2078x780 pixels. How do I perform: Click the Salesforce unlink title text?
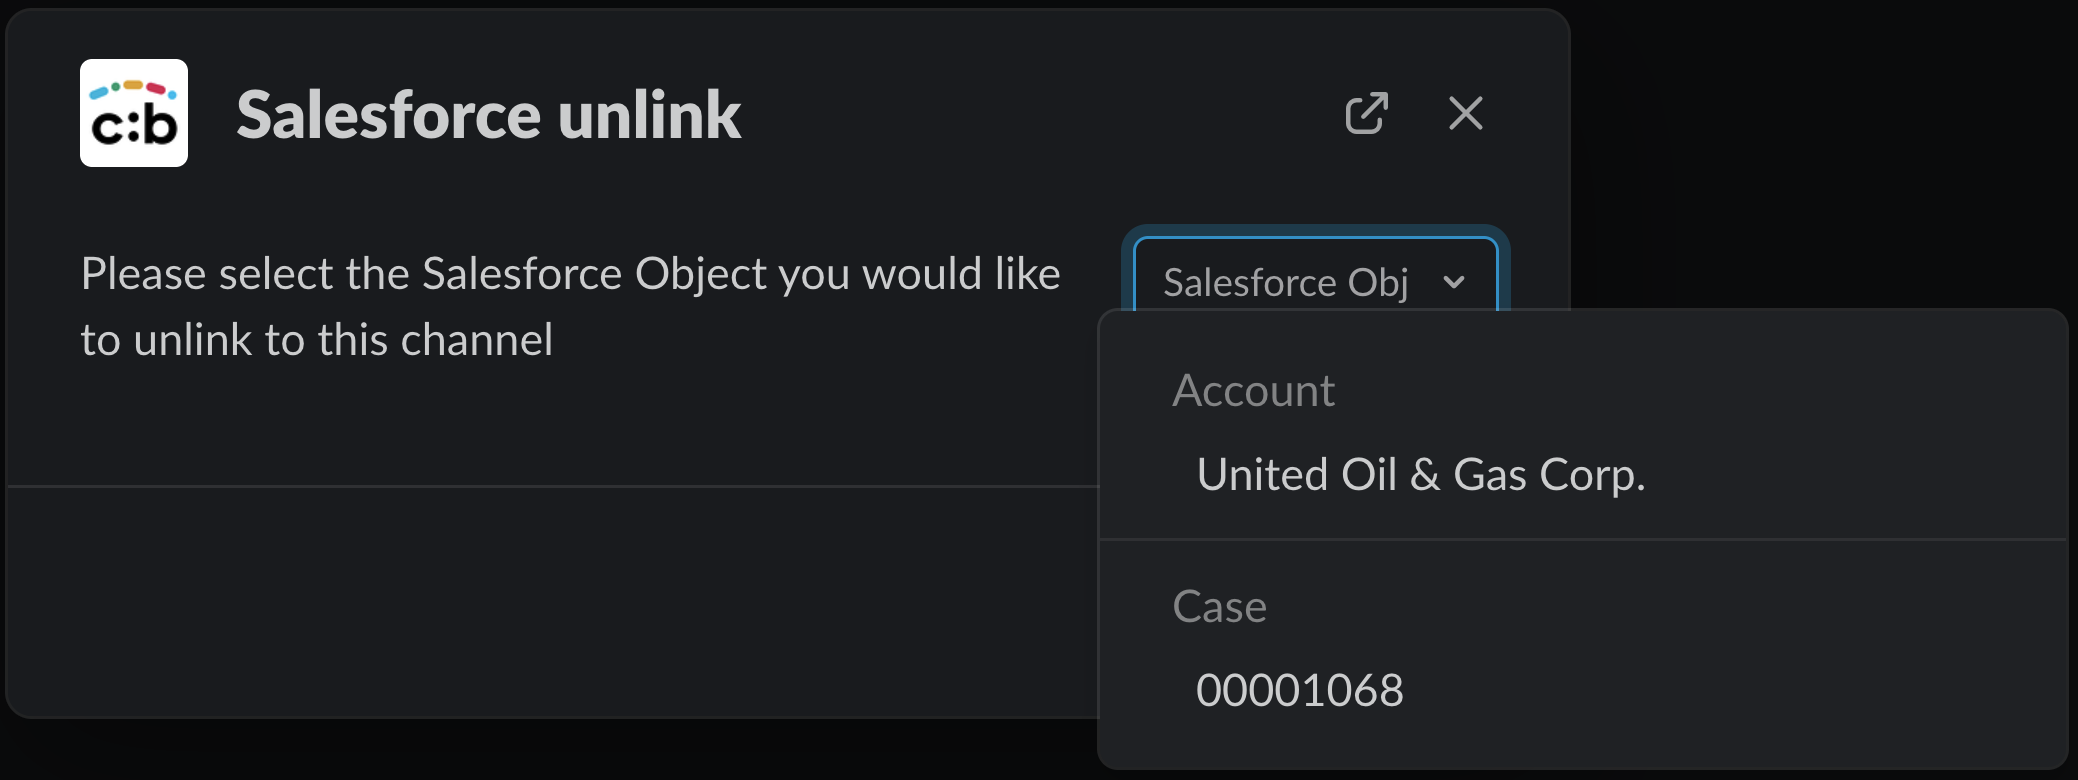[488, 115]
